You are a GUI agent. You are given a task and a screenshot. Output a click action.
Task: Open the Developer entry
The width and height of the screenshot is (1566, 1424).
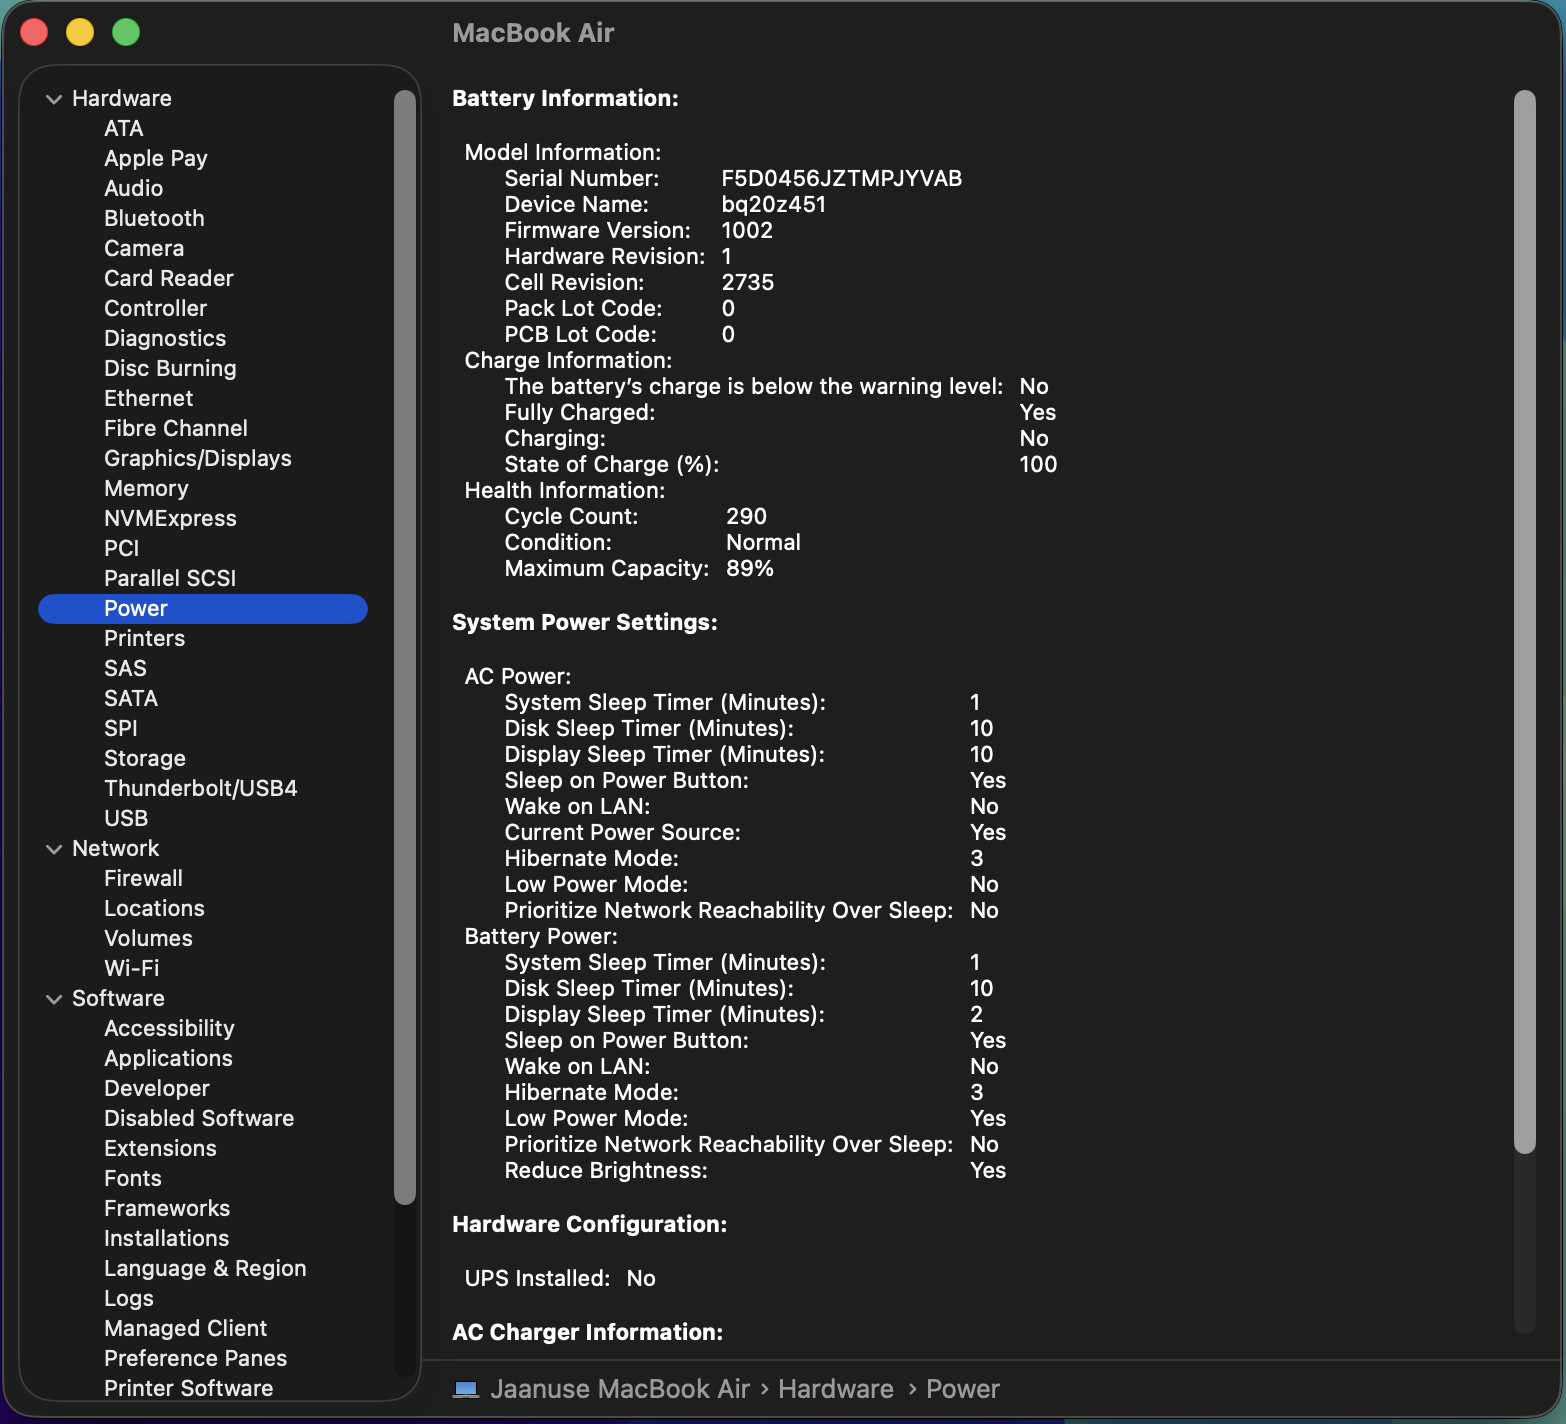click(157, 1088)
